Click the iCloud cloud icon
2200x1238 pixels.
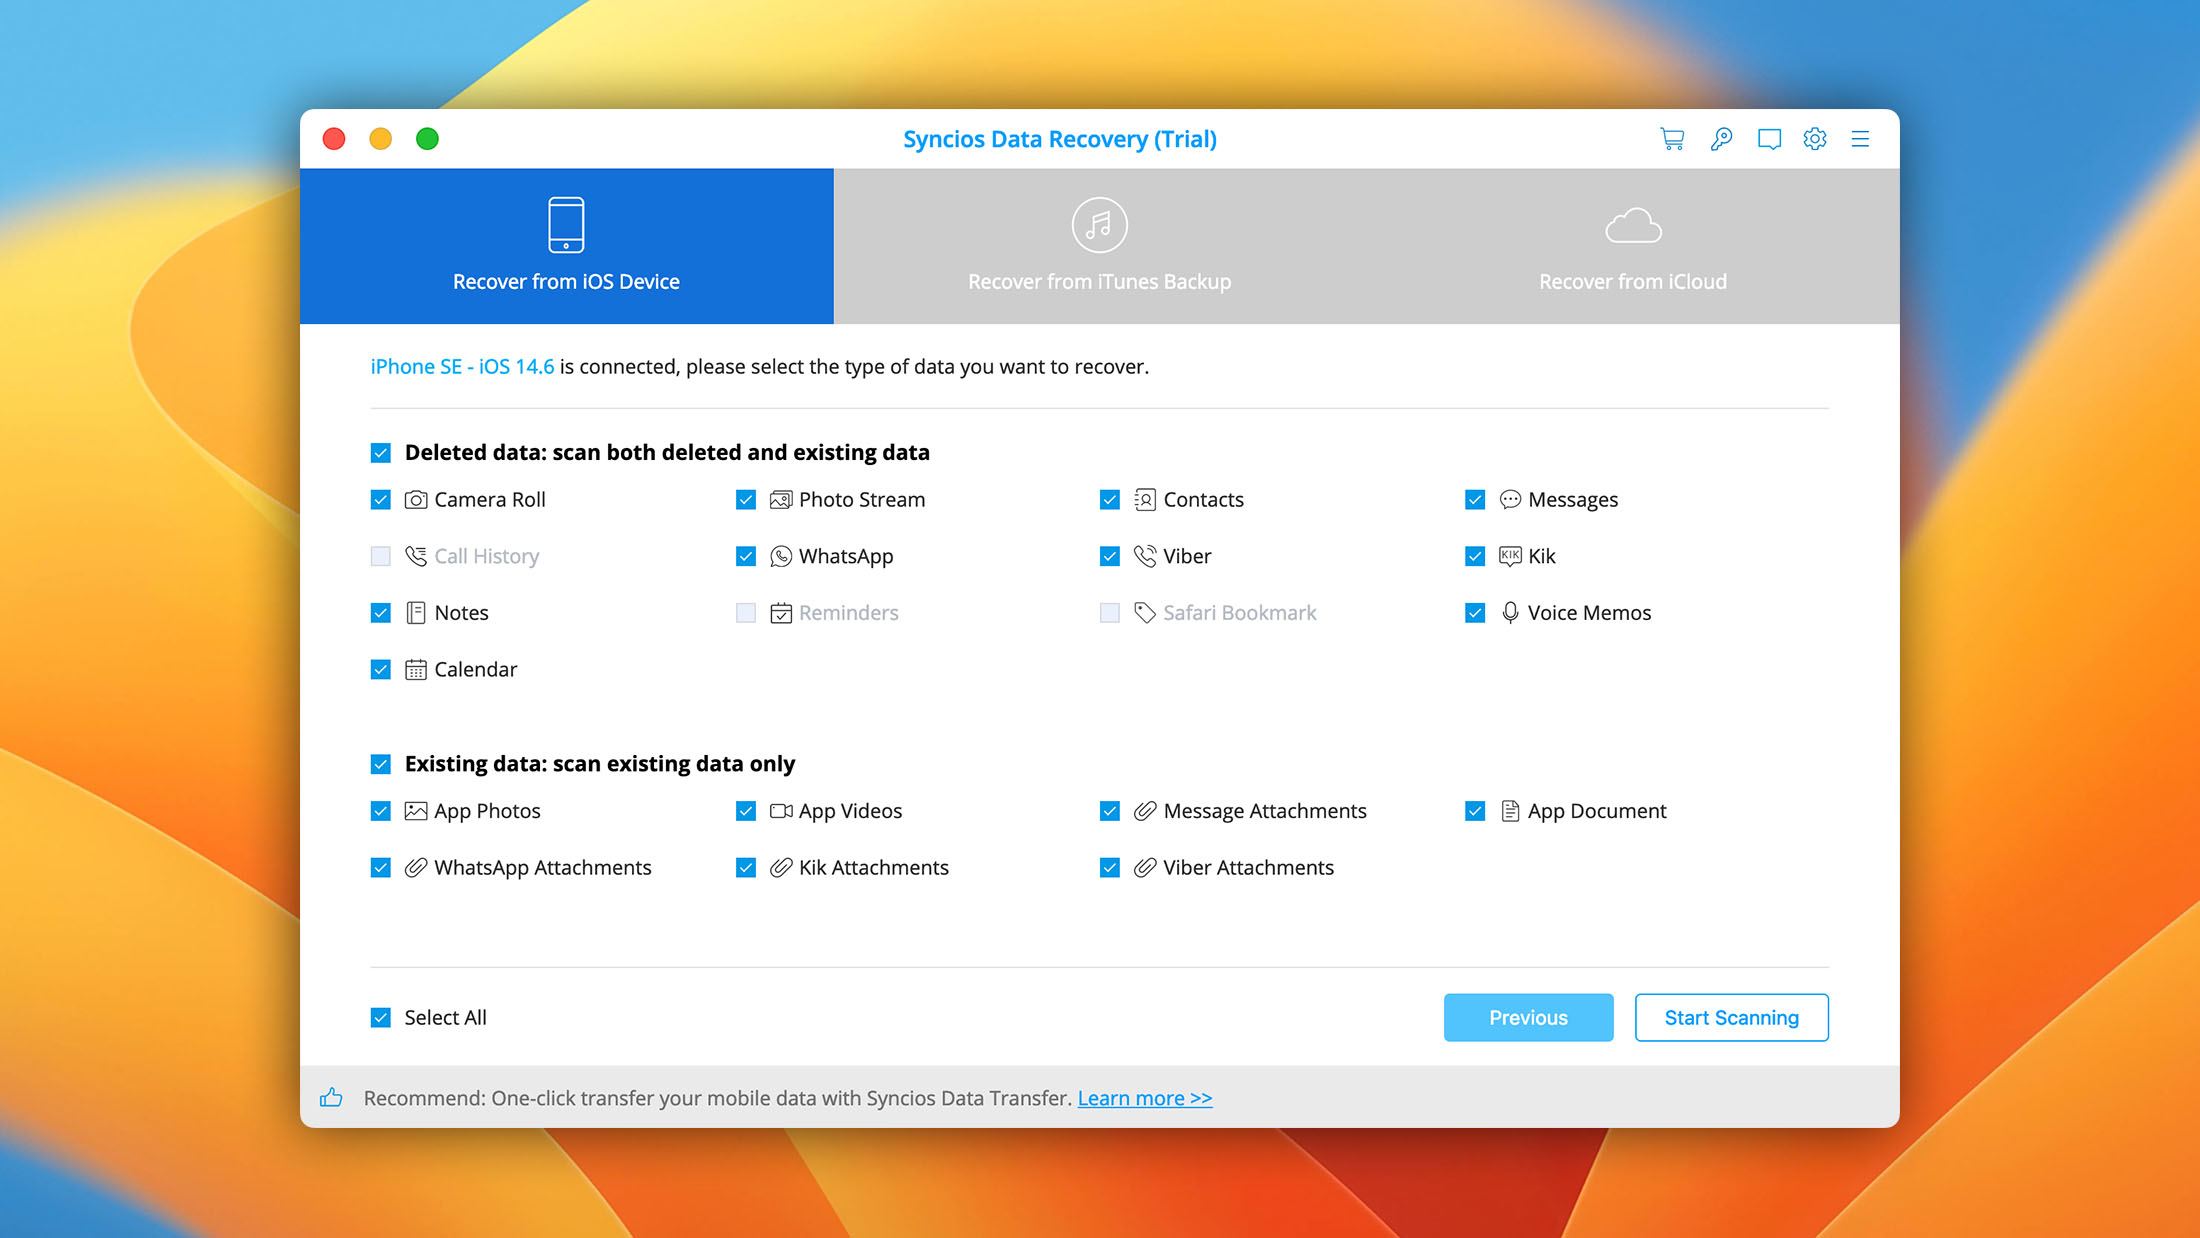pos(1633,226)
